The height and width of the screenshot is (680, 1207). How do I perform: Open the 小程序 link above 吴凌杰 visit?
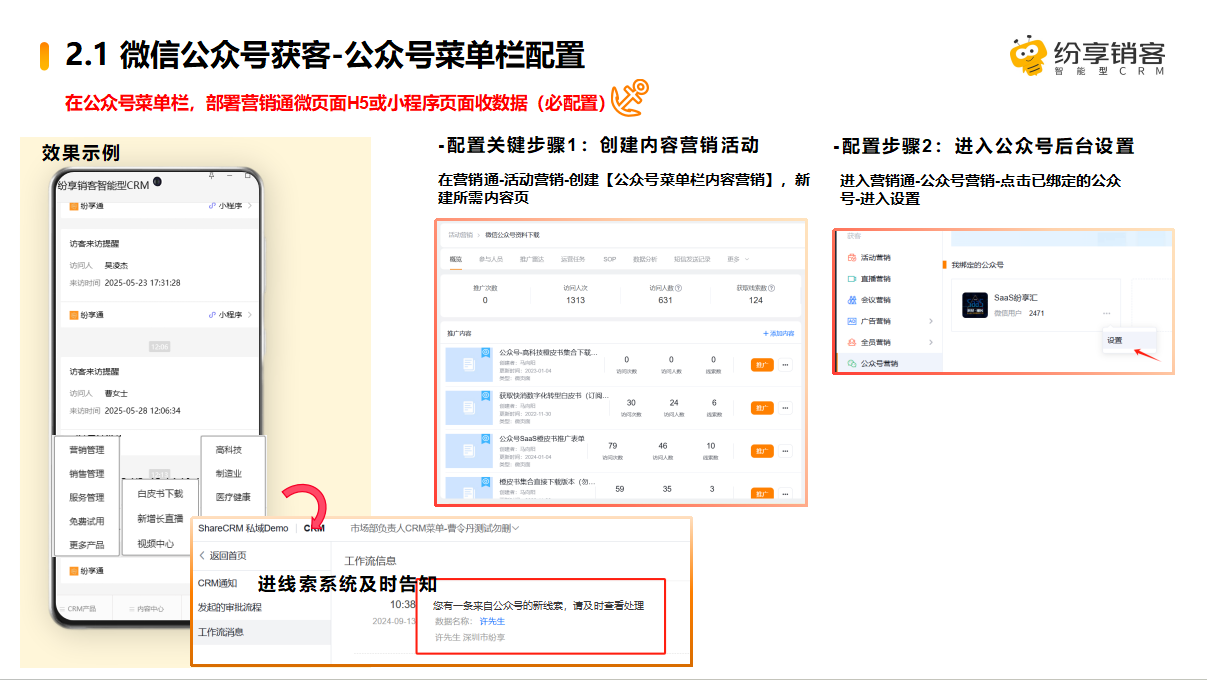(x=229, y=205)
